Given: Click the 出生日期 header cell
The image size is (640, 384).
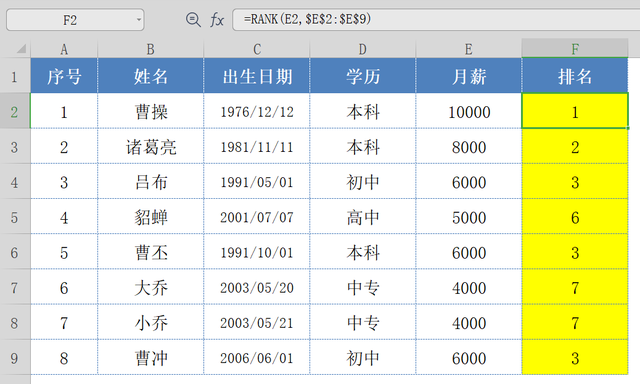Looking at the screenshot, I should click(x=257, y=75).
